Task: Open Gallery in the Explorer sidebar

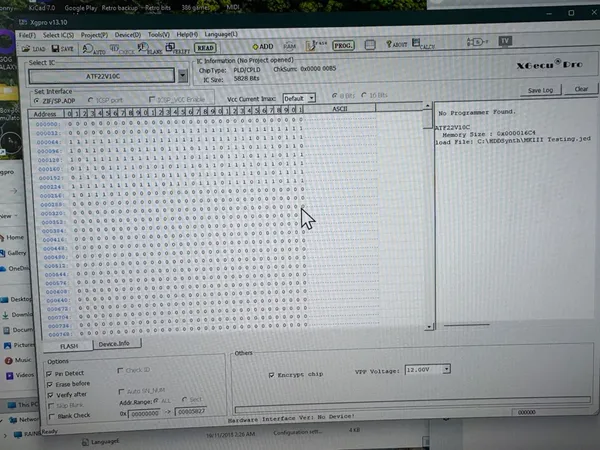Action: click(x=13, y=253)
